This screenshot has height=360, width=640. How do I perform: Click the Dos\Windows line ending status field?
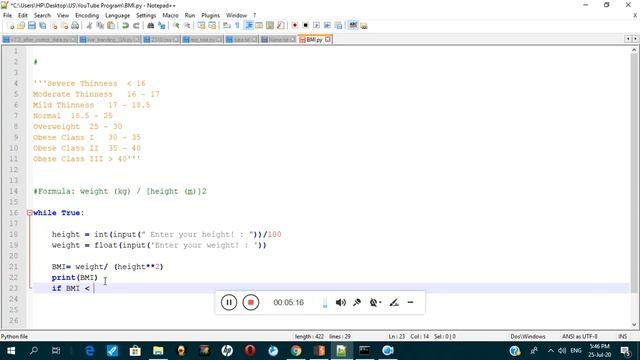[x=528, y=337]
